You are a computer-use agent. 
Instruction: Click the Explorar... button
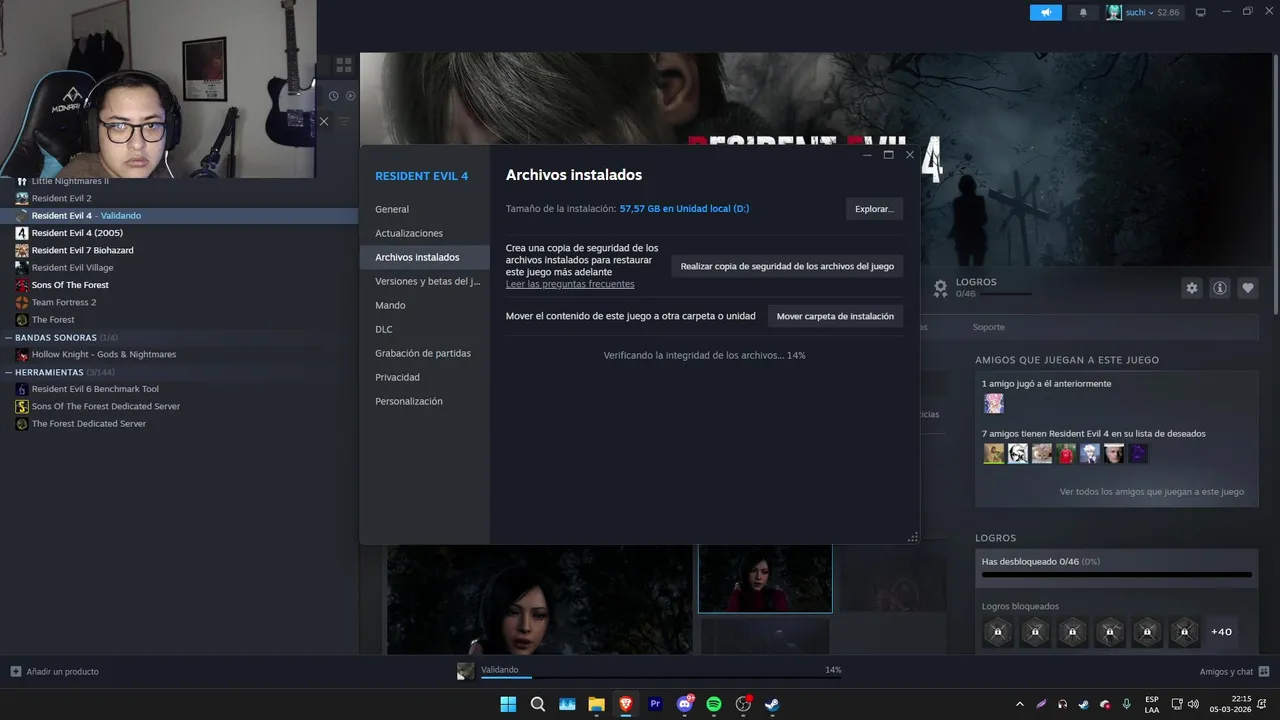pyautogui.click(x=874, y=209)
